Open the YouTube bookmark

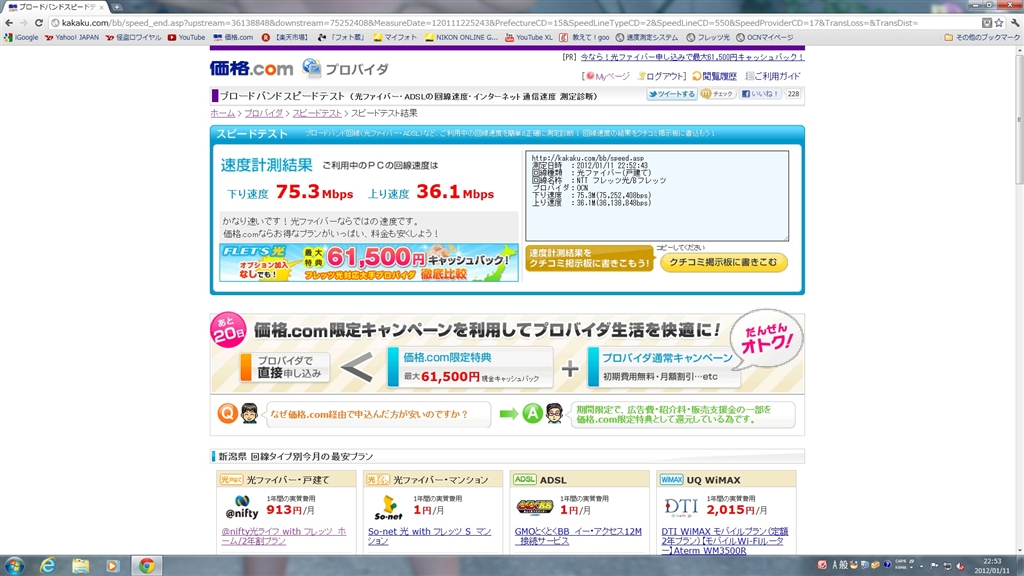coord(186,37)
